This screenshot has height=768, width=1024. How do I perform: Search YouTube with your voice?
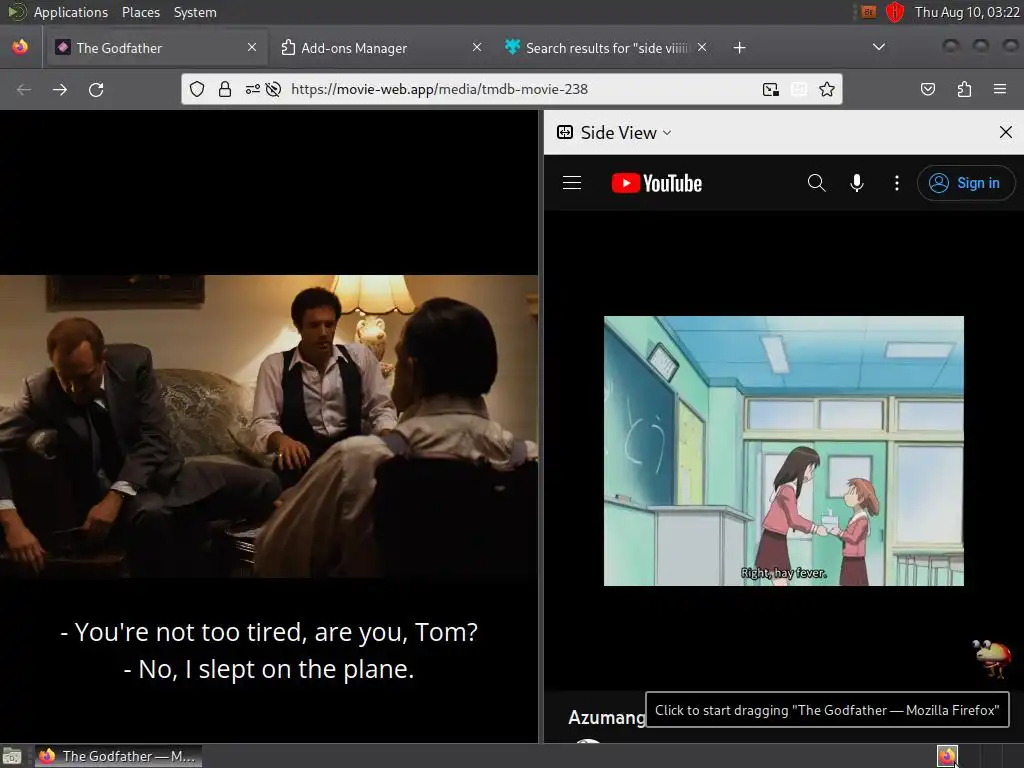(857, 183)
